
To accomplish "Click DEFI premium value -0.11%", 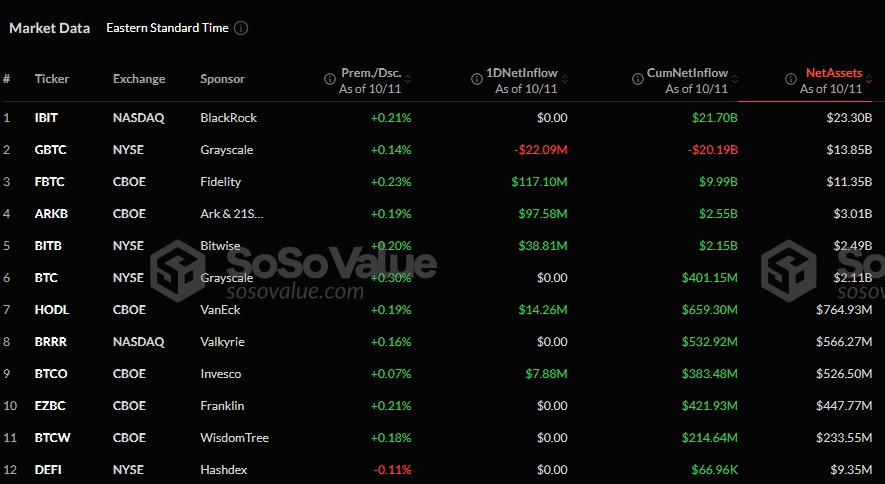I will tap(392, 470).
